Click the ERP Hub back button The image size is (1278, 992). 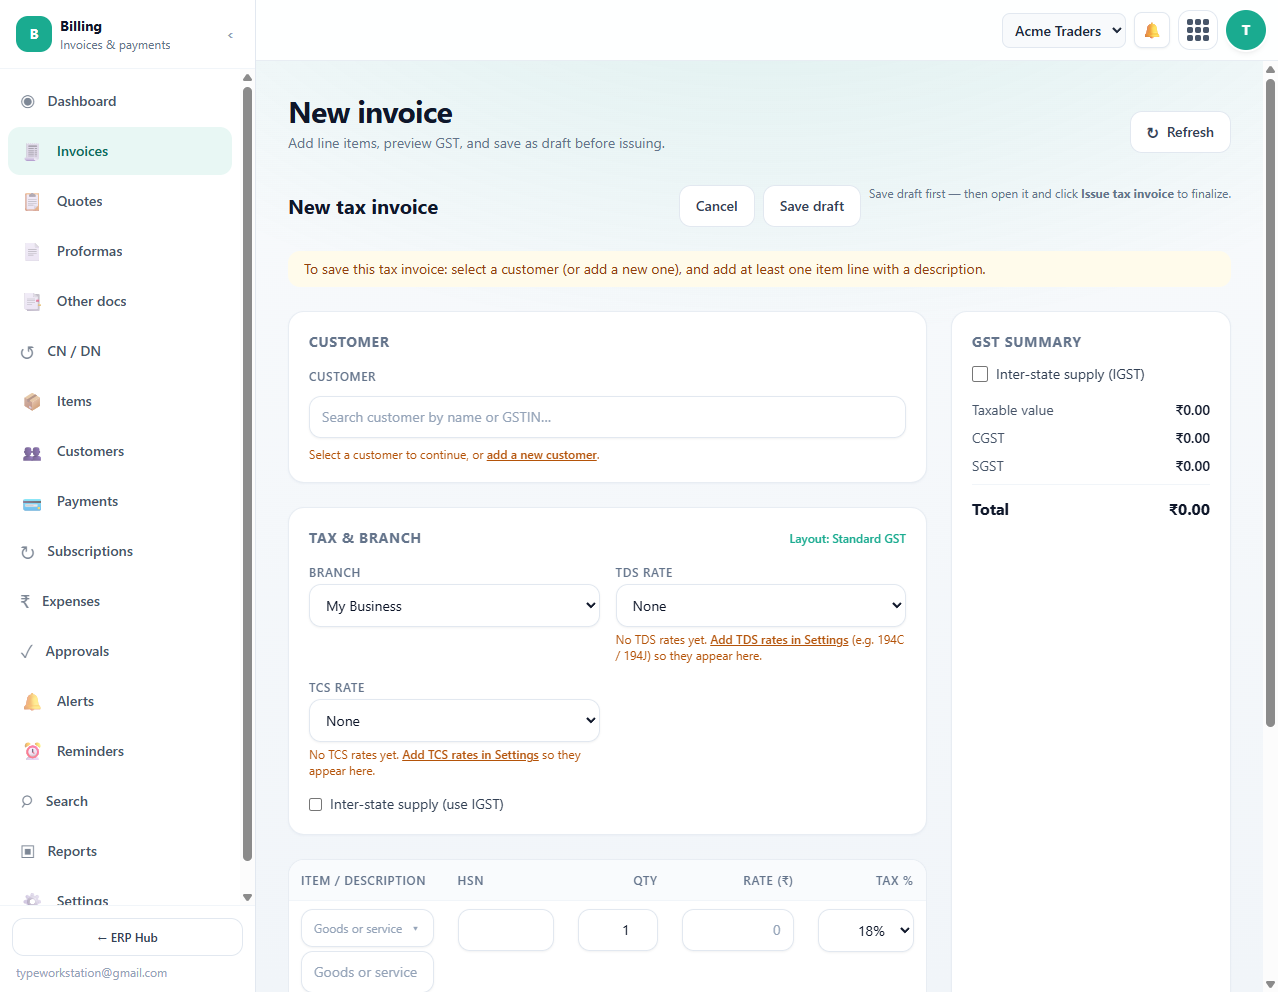coord(127,937)
